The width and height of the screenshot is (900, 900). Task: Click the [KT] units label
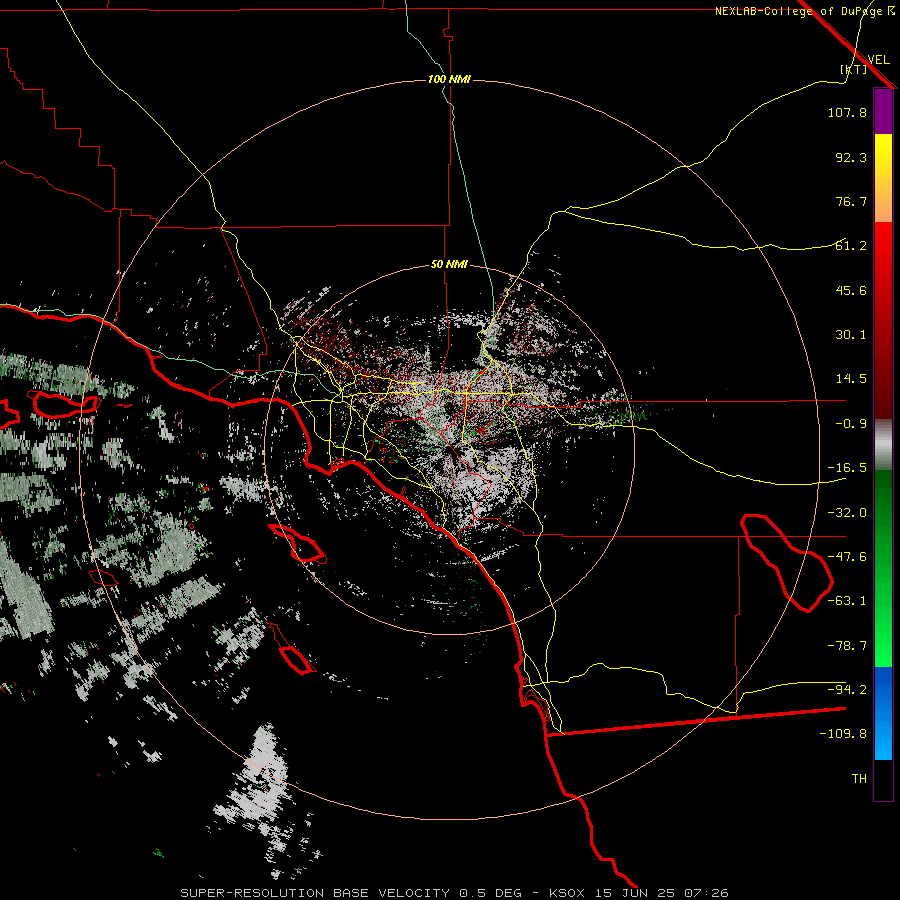pos(854,69)
